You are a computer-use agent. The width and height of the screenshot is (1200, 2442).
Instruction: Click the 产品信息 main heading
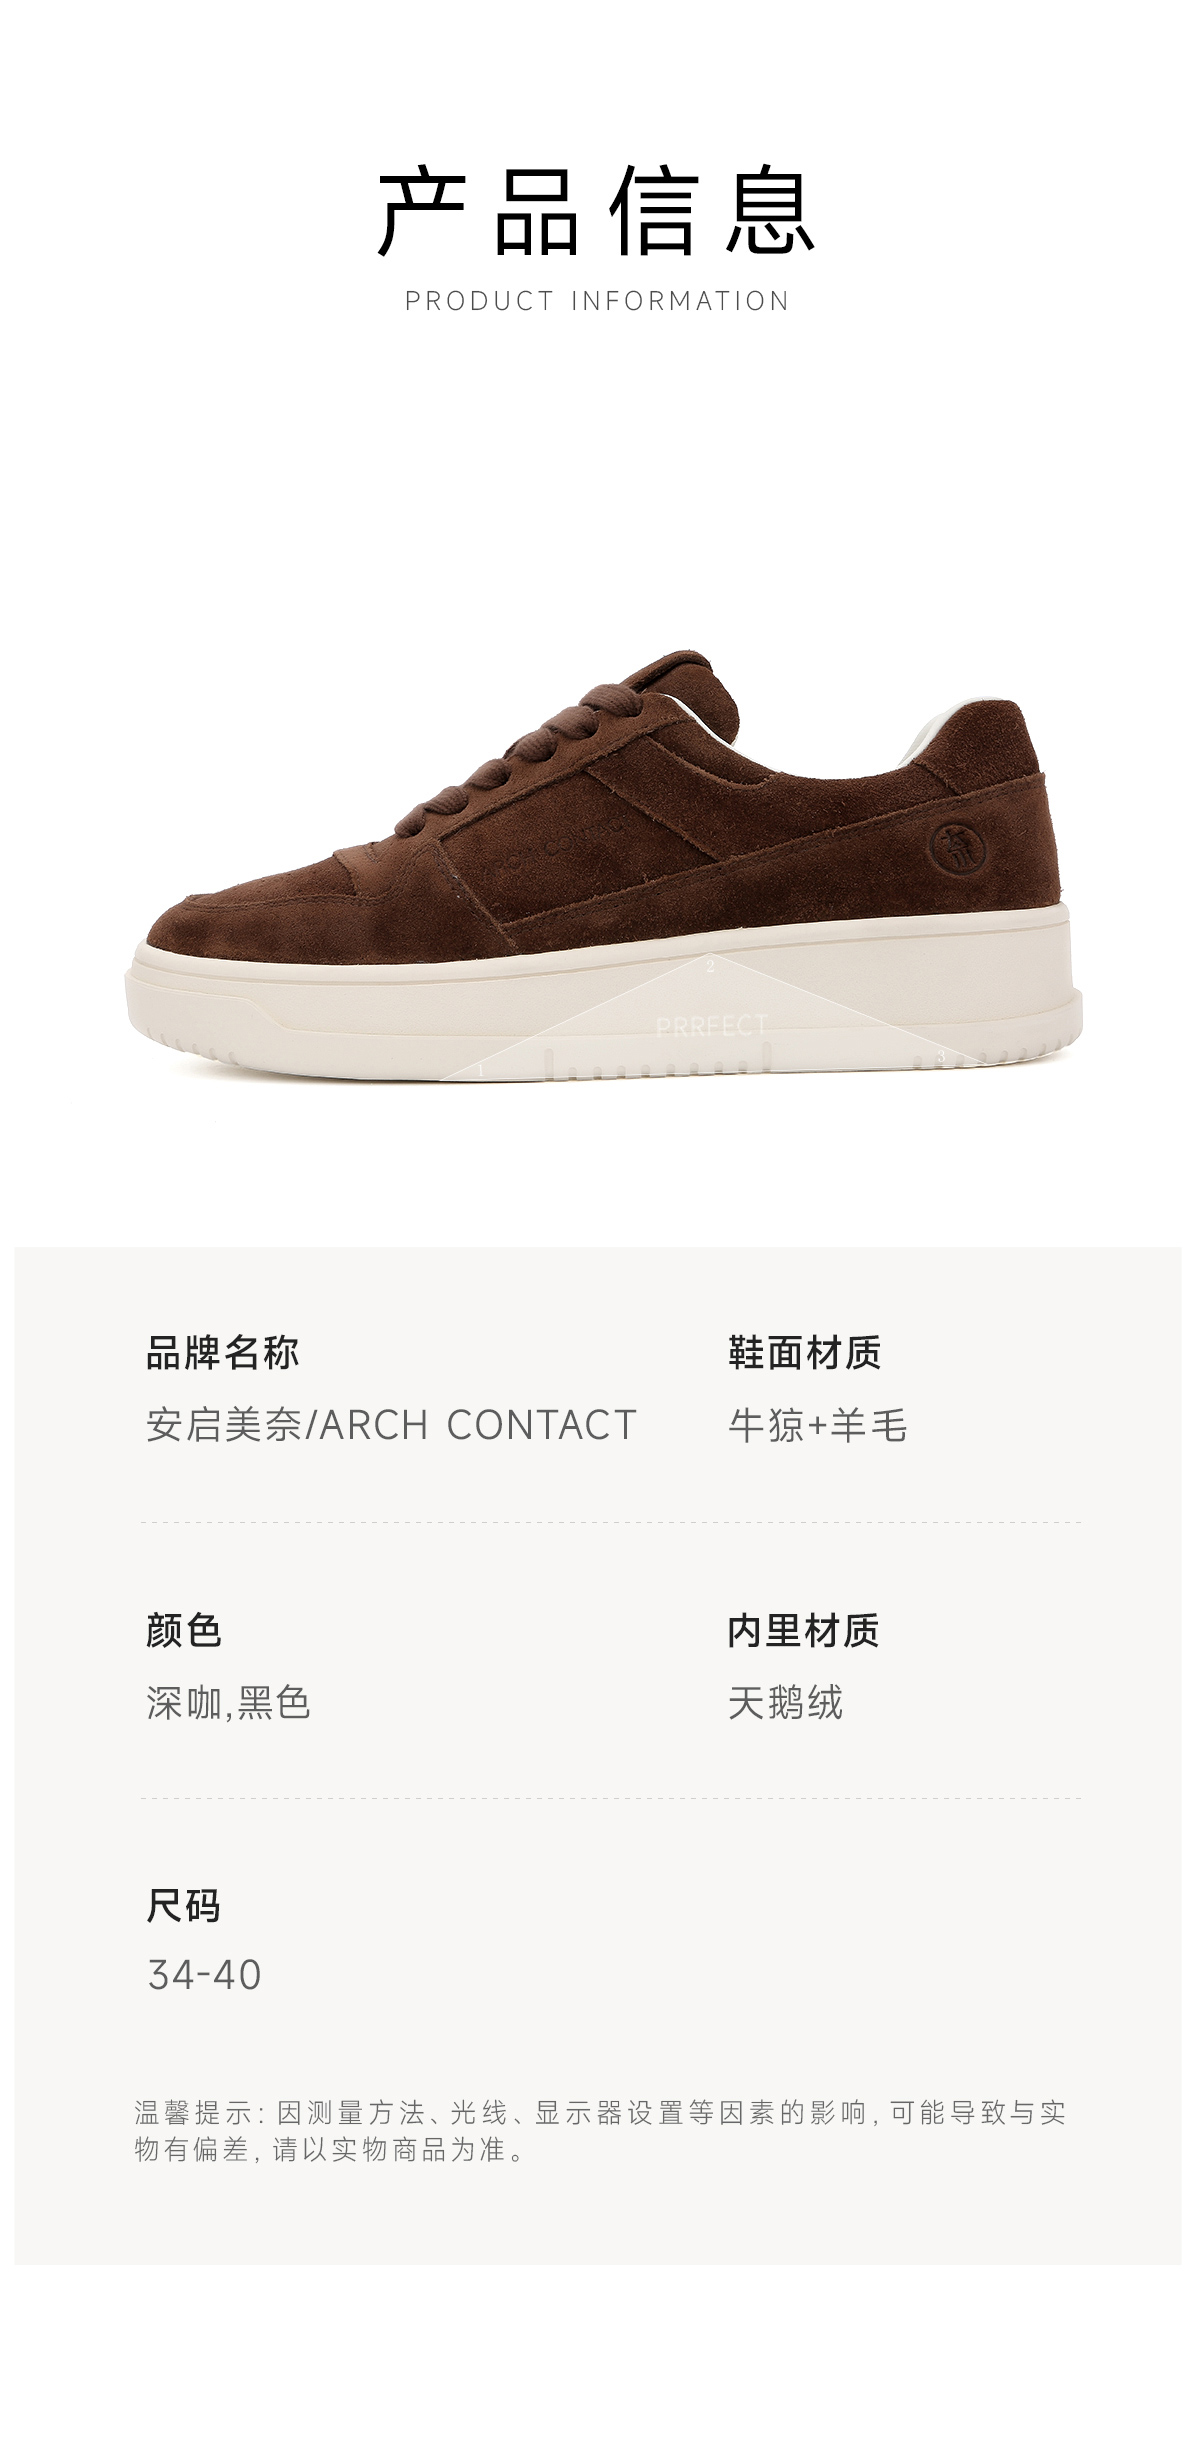(597, 211)
